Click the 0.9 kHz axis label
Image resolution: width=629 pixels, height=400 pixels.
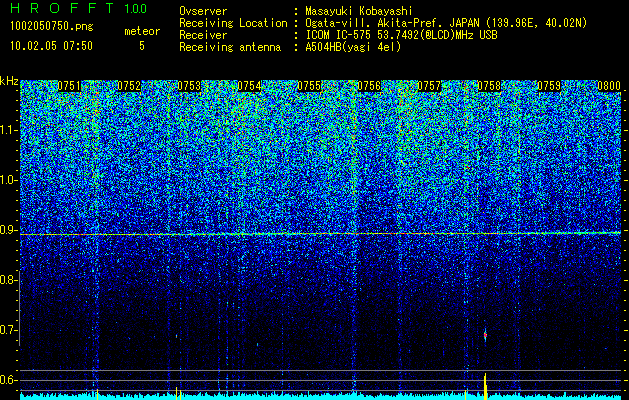pyautogui.click(x=9, y=230)
